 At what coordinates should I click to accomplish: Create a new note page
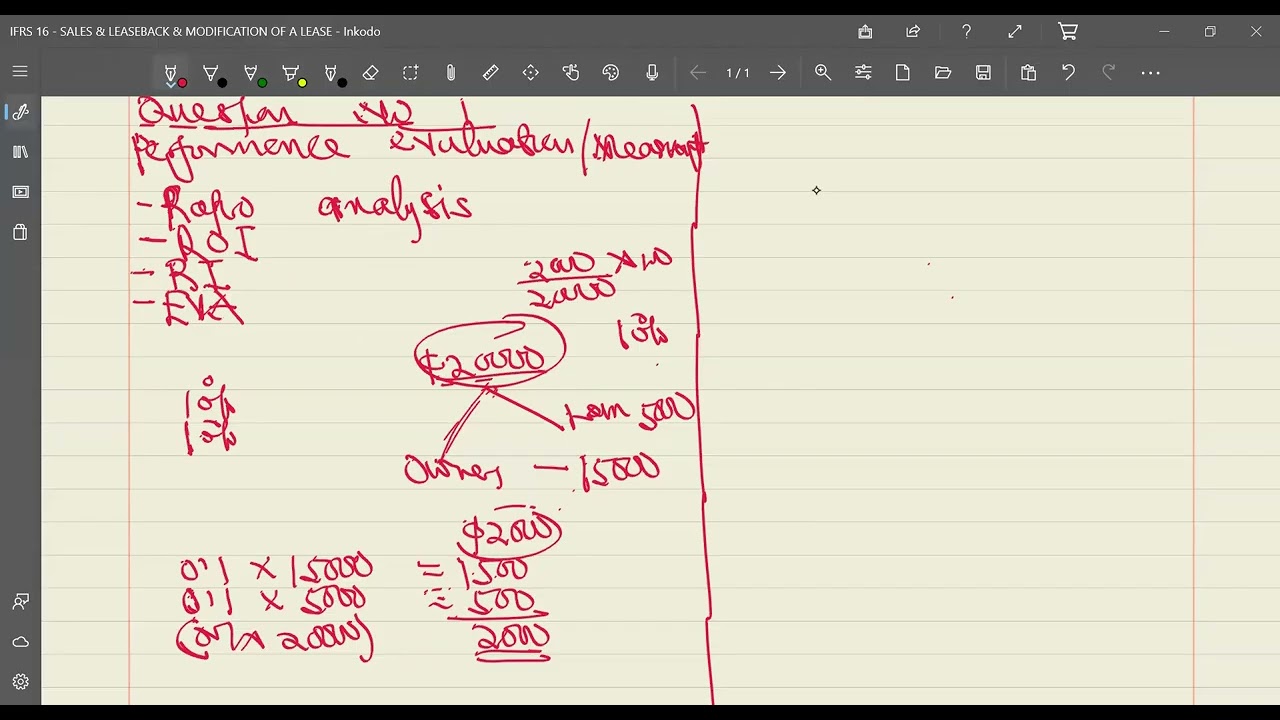click(903, 73)
